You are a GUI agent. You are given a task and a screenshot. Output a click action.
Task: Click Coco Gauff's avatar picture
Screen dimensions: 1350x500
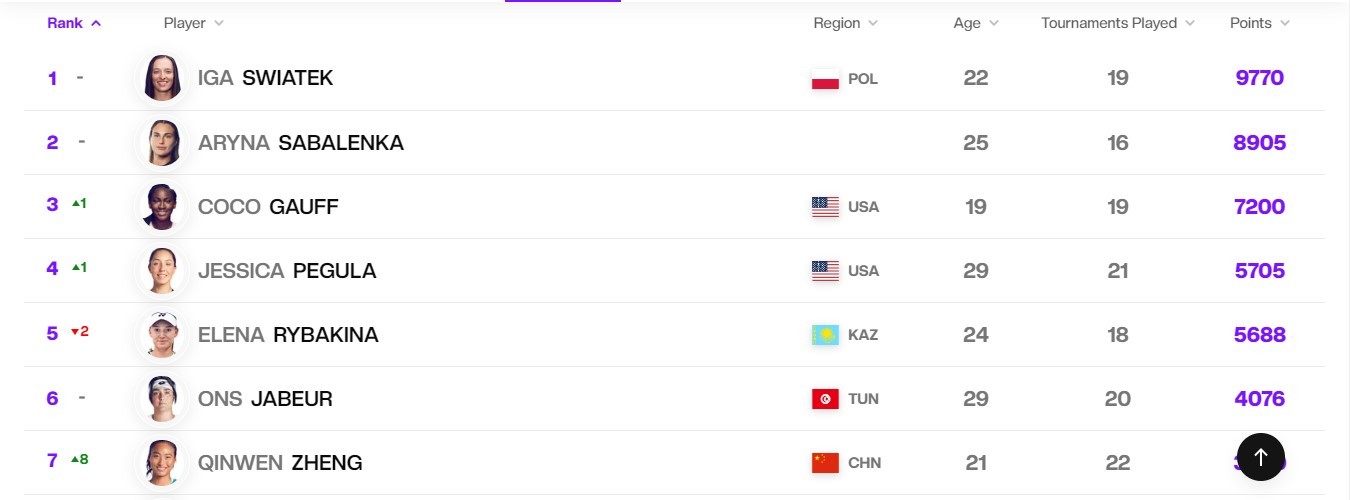tap(162, 206)
